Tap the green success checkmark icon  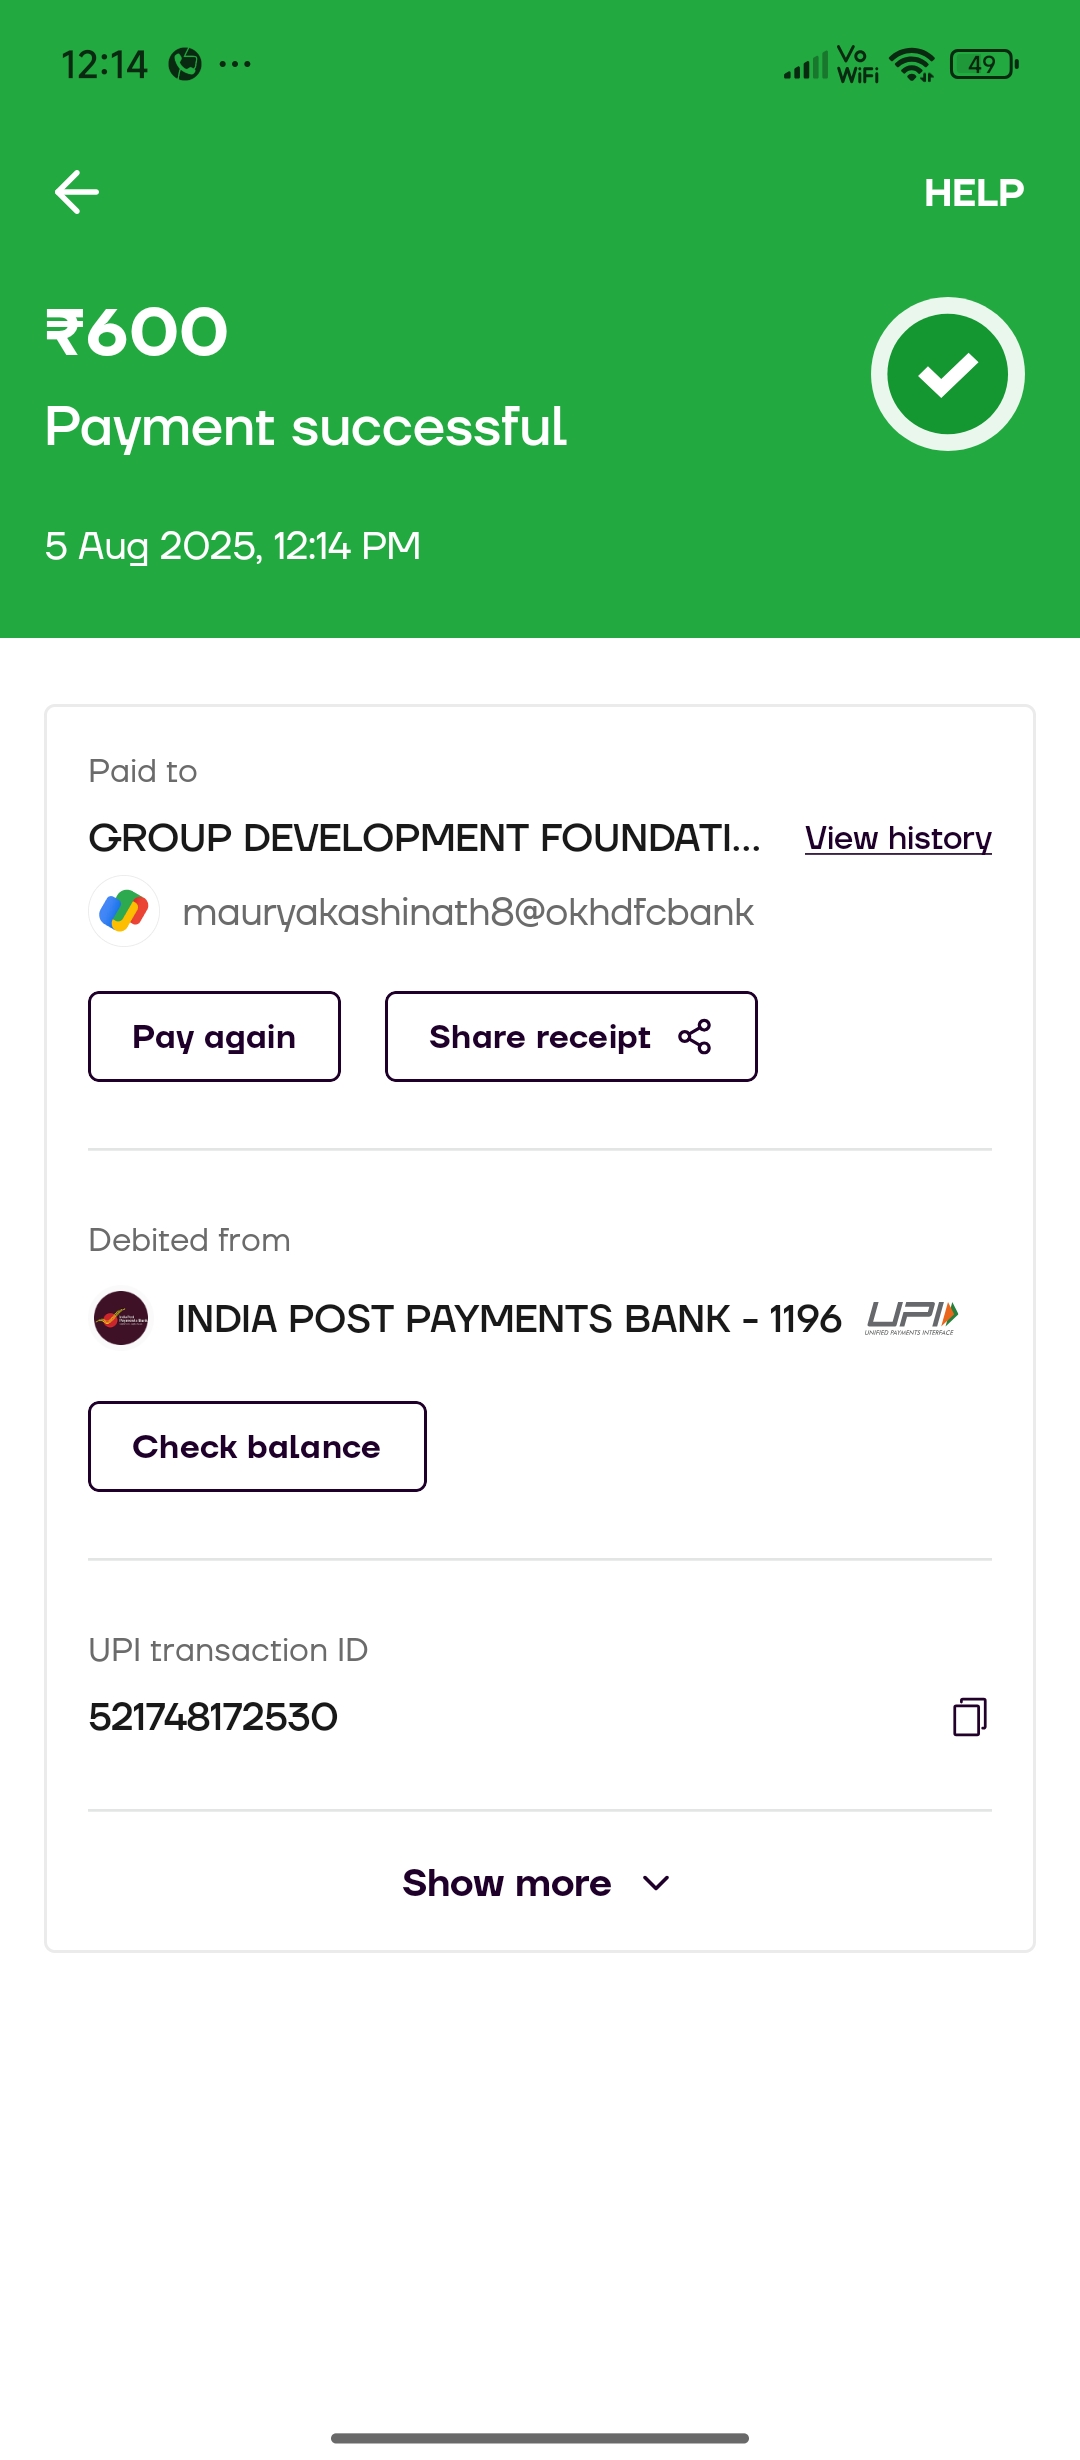coord(947,374)
